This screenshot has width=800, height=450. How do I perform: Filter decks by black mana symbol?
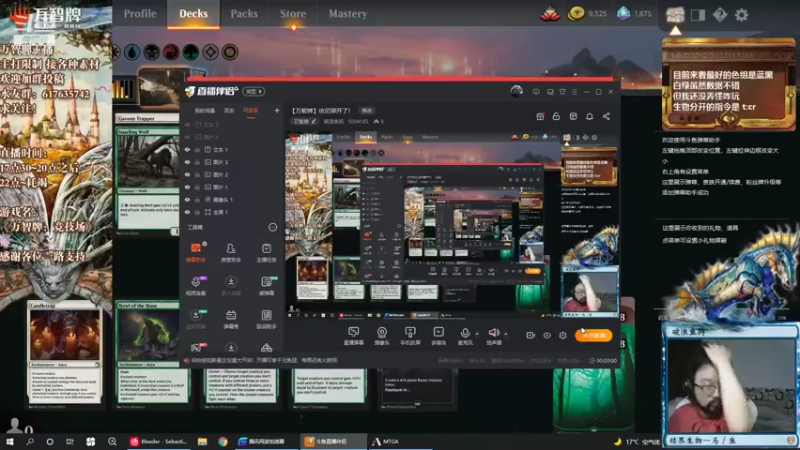(152, 52)
